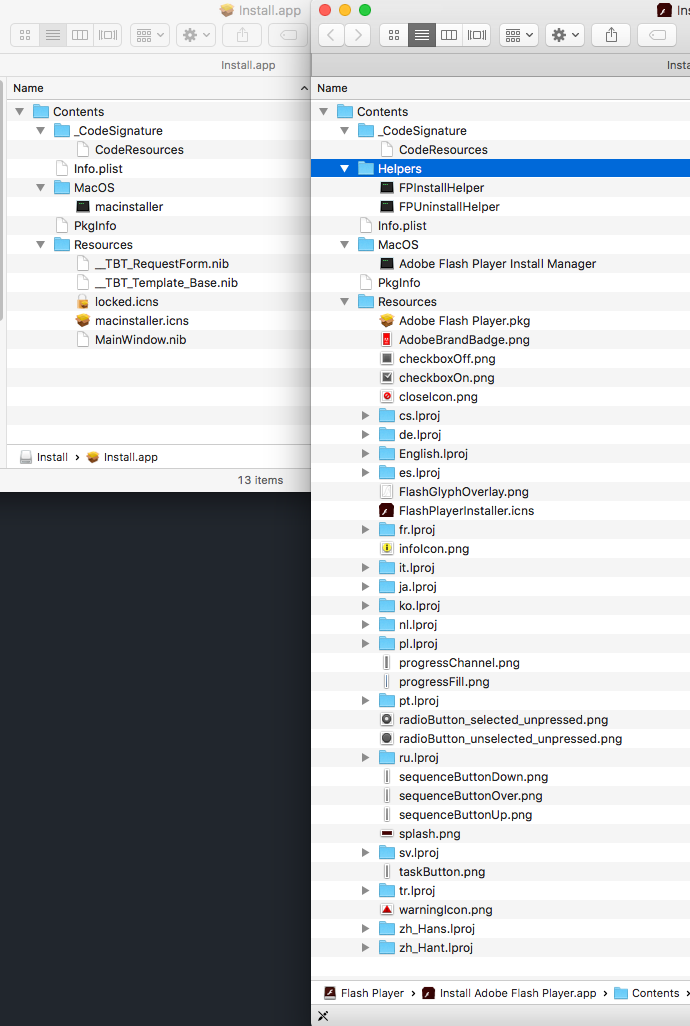
Task: Select the AdobeBrandBadge.png icon
Action: point(387,340)
